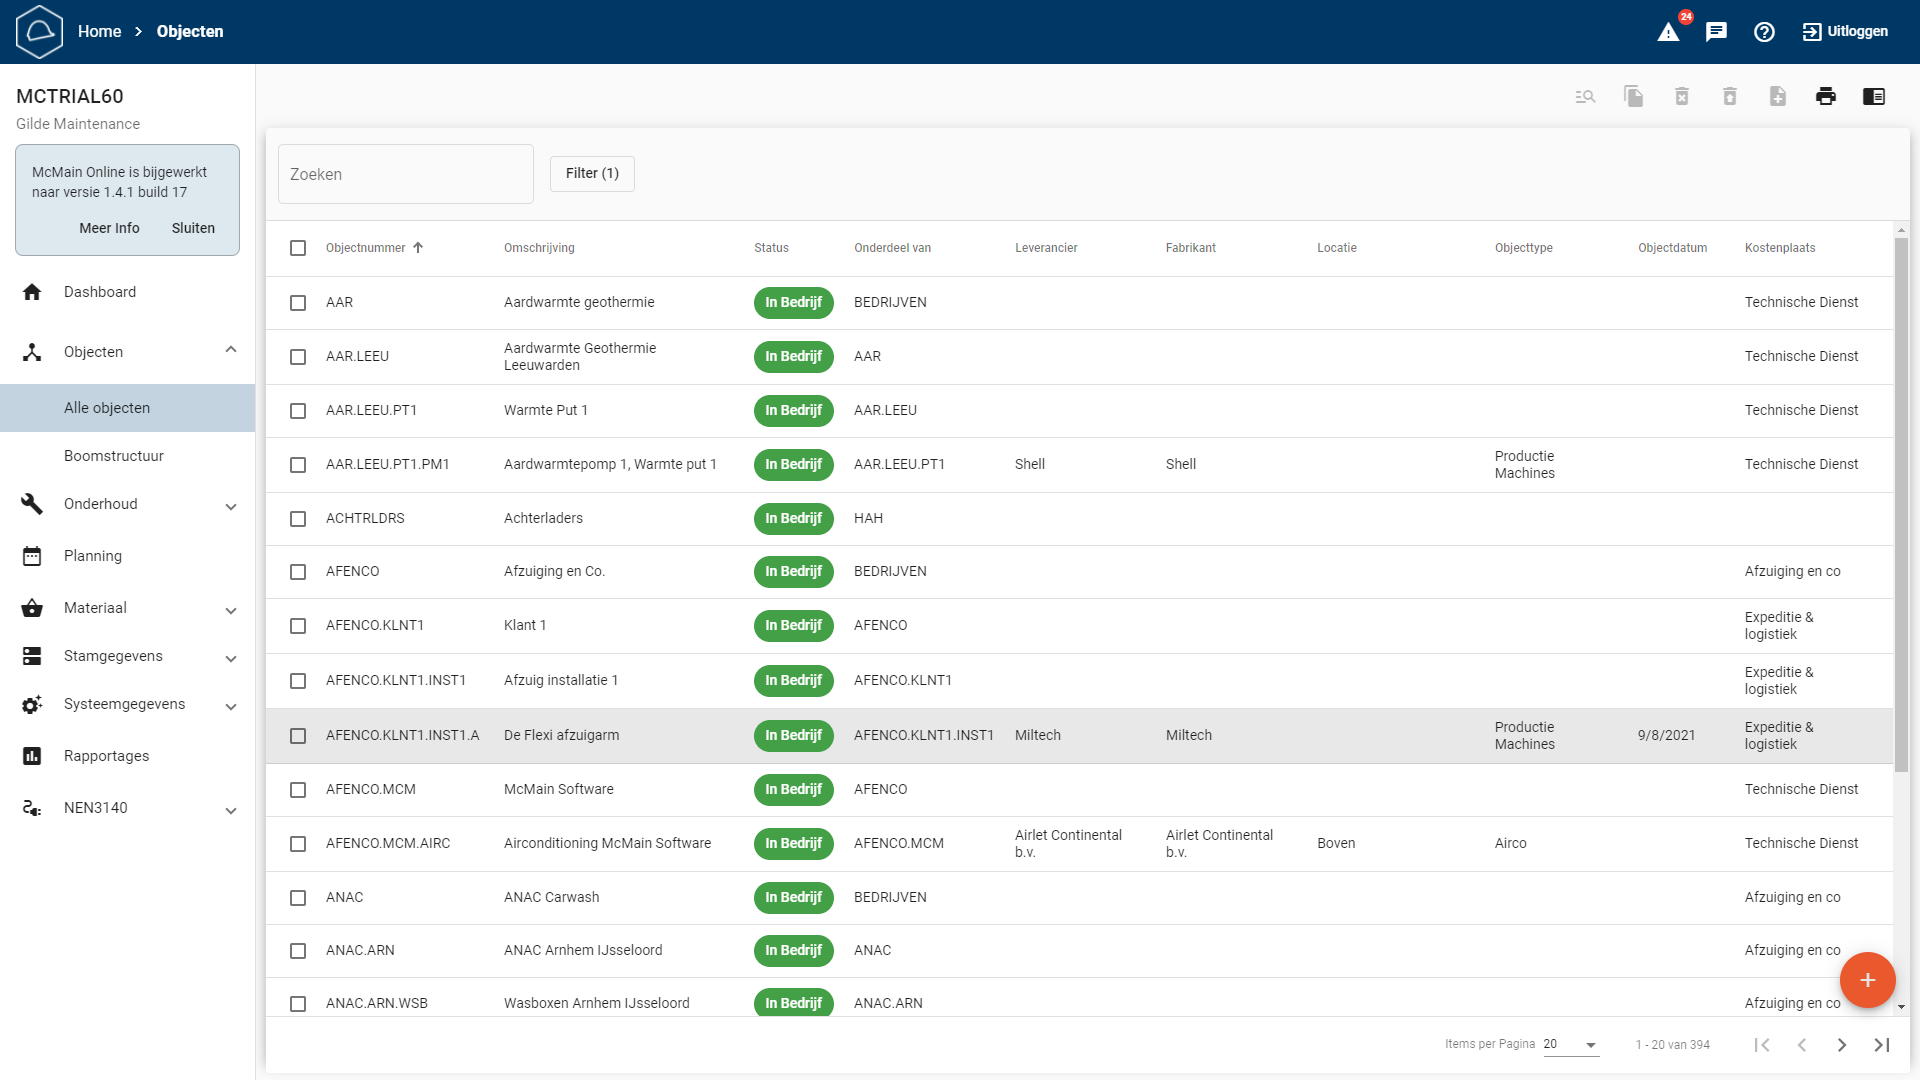This screenshot has height=1080, width=1920.
Task: Click the McMain logo icon
Action: tap(40, 32)
